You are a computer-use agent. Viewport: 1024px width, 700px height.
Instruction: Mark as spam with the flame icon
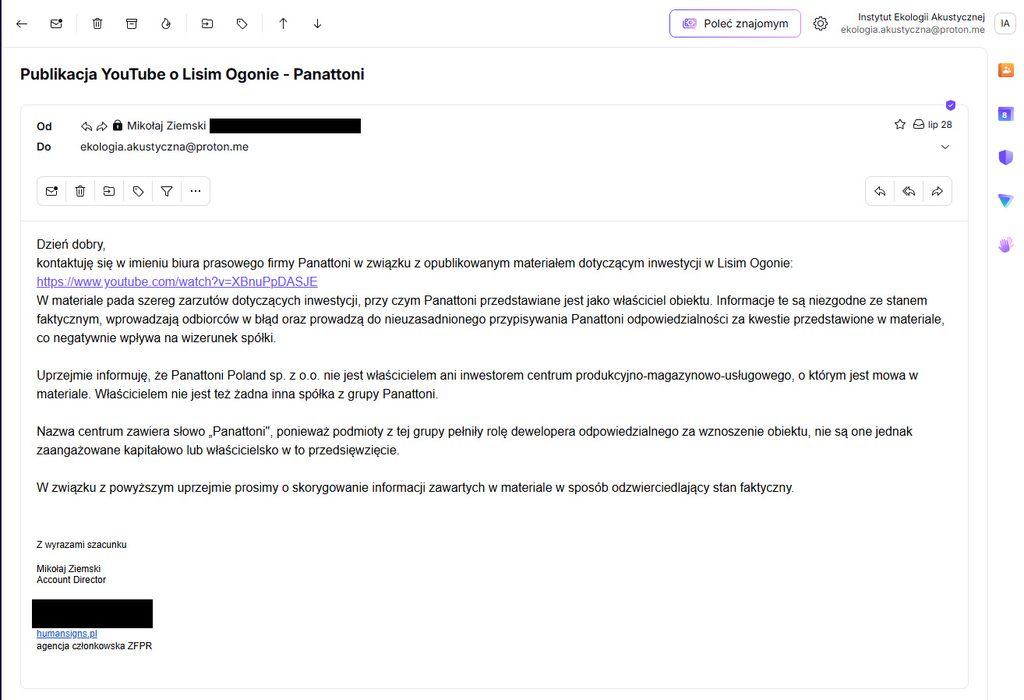pyautogui.click(x=166, y=24)
